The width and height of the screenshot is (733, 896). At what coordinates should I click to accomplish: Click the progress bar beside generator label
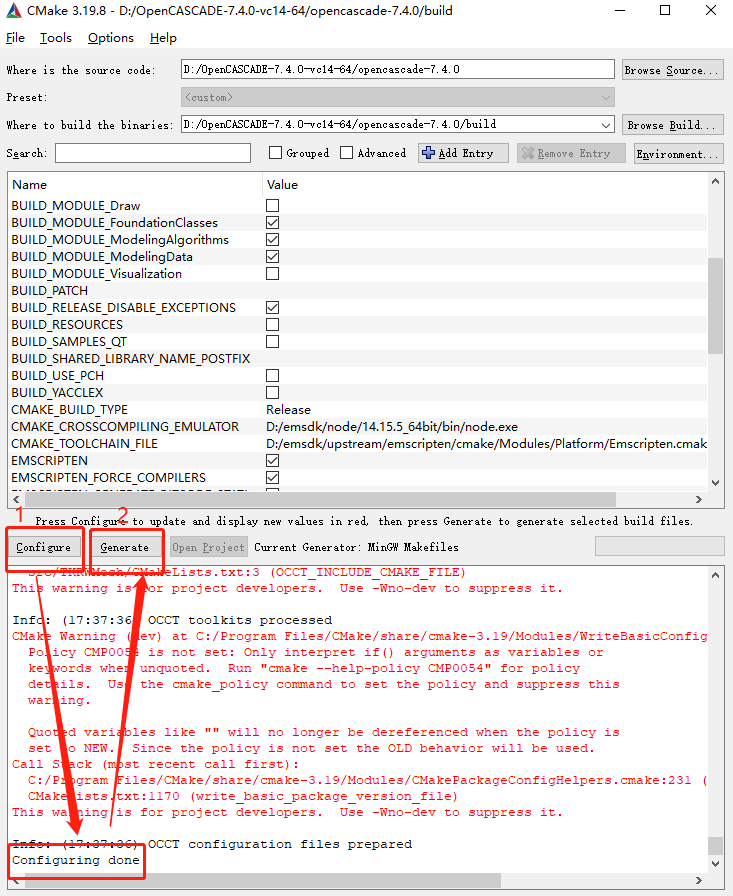coord(659,546)
